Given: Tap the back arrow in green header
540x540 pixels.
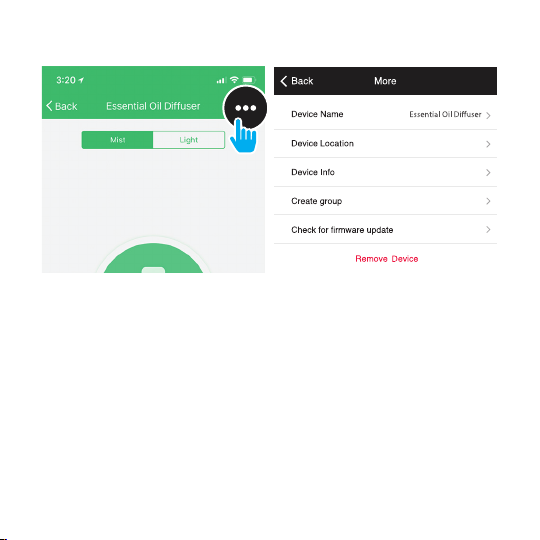Looking at the screenshot, I should pos(49,106).
